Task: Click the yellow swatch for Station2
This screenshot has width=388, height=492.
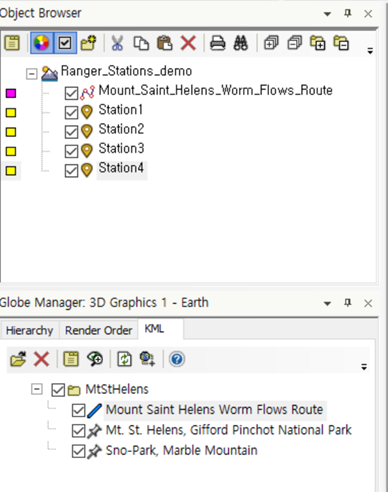Action: pos(11,132)
